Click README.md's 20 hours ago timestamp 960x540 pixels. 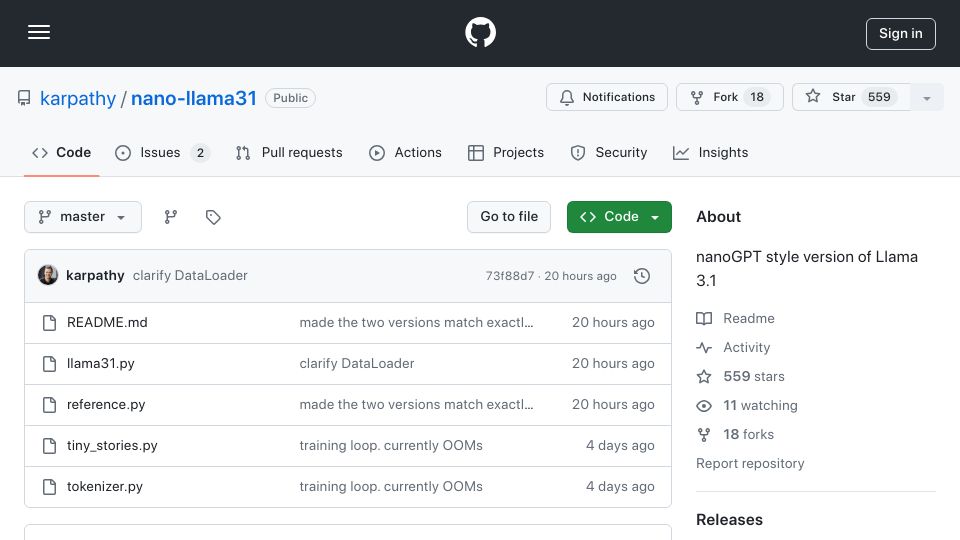click(x=613, y=323)
